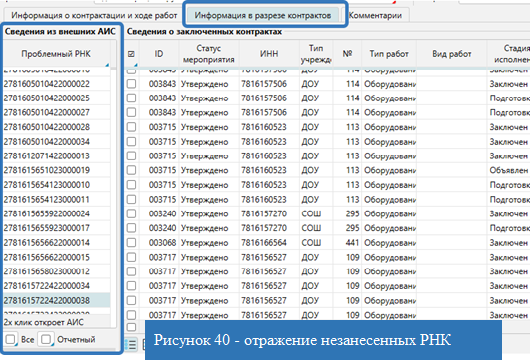The image size is (530, 363).
Task: Select РНК 278161565802300012
Action: 57,271
